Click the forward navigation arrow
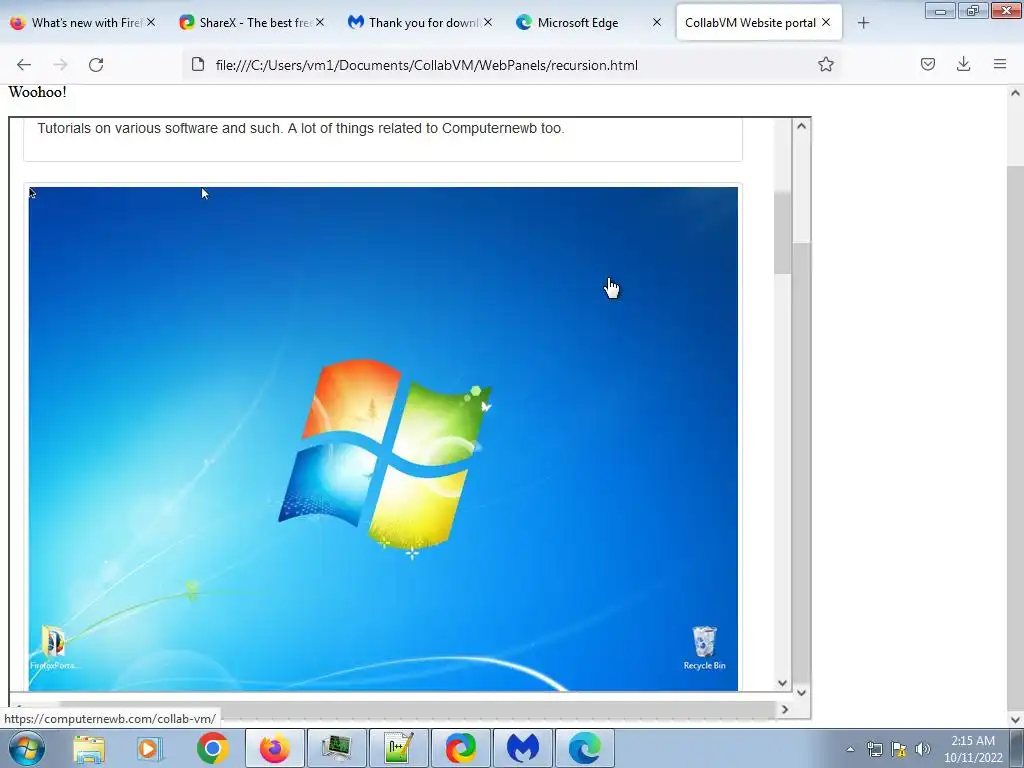The height and width of the screenshot is (768, 1024). point(60,65)
